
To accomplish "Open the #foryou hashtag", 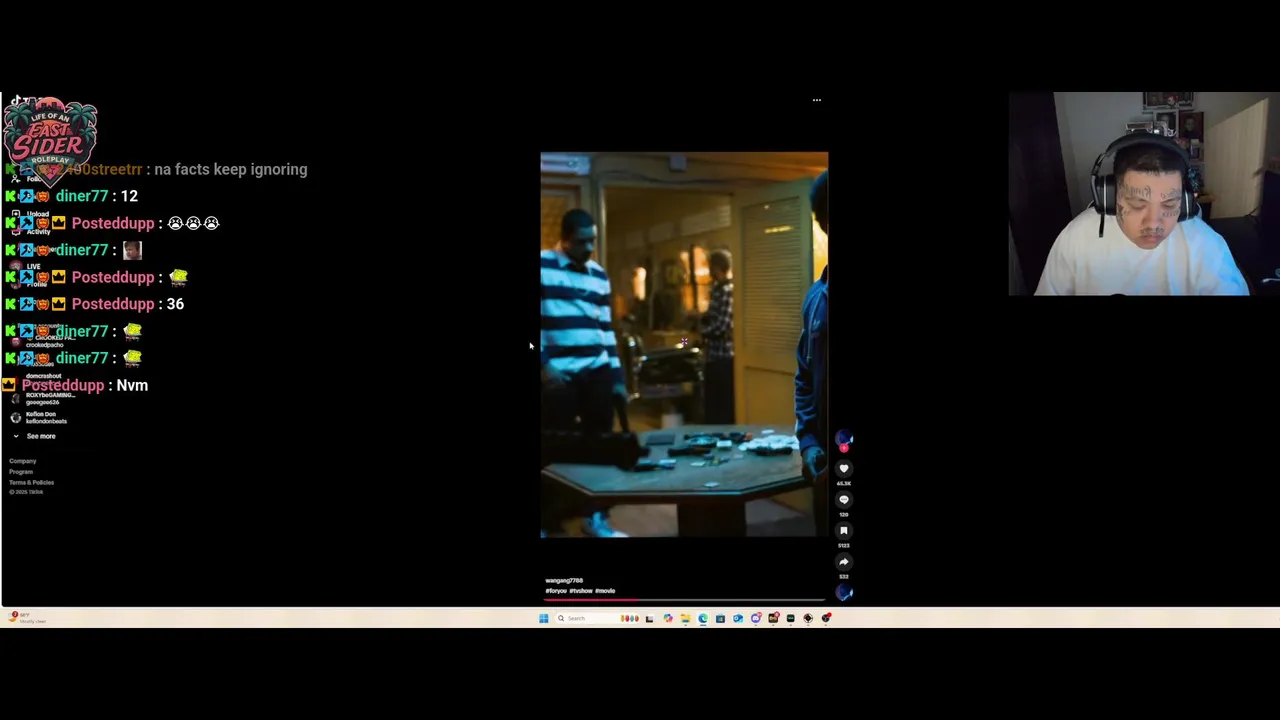I will (556, 591).
